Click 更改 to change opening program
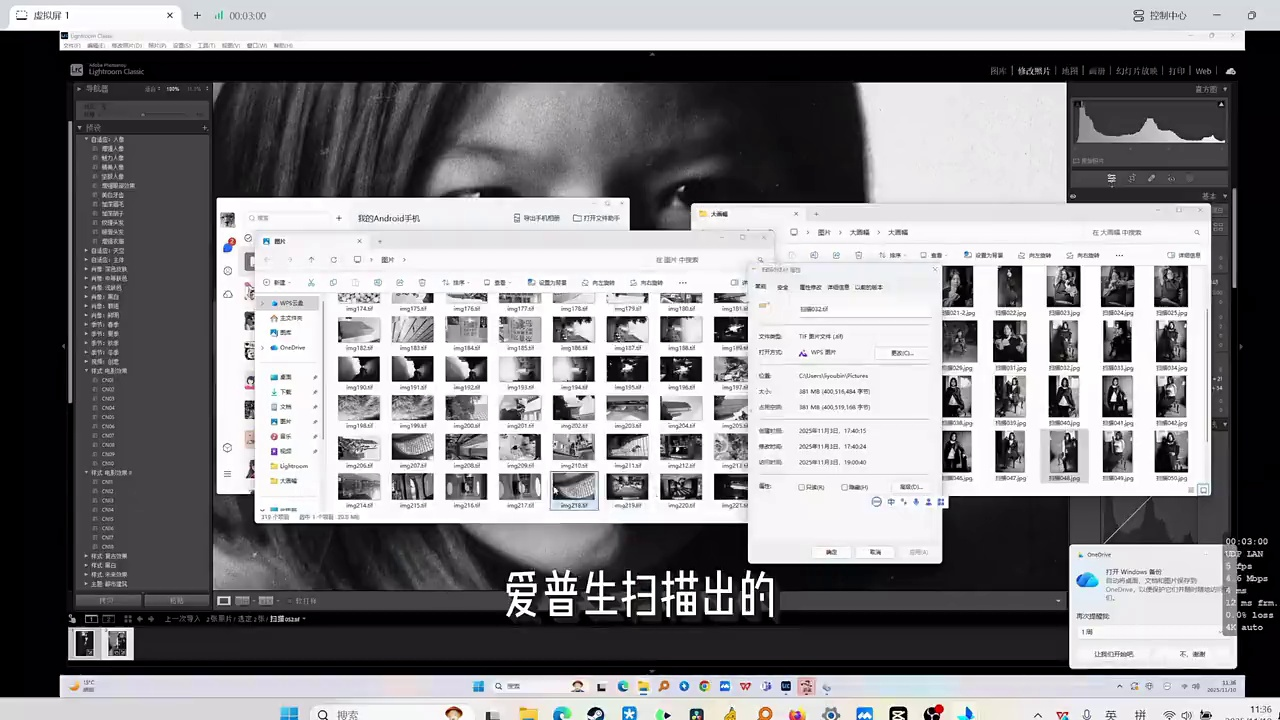The image size is (1280, 720). (x=902, y=353)
